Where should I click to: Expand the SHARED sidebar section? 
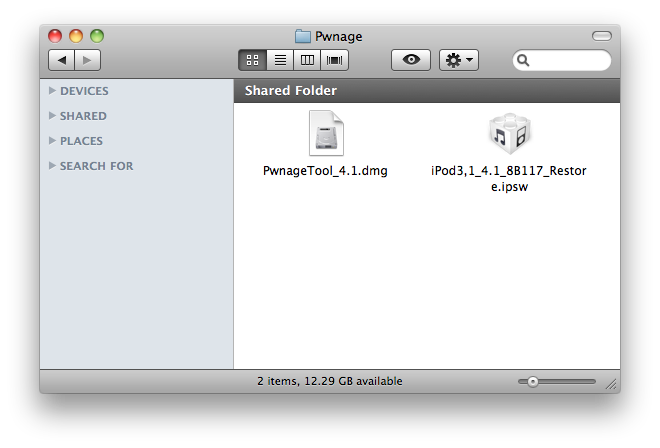click(52, 116)
